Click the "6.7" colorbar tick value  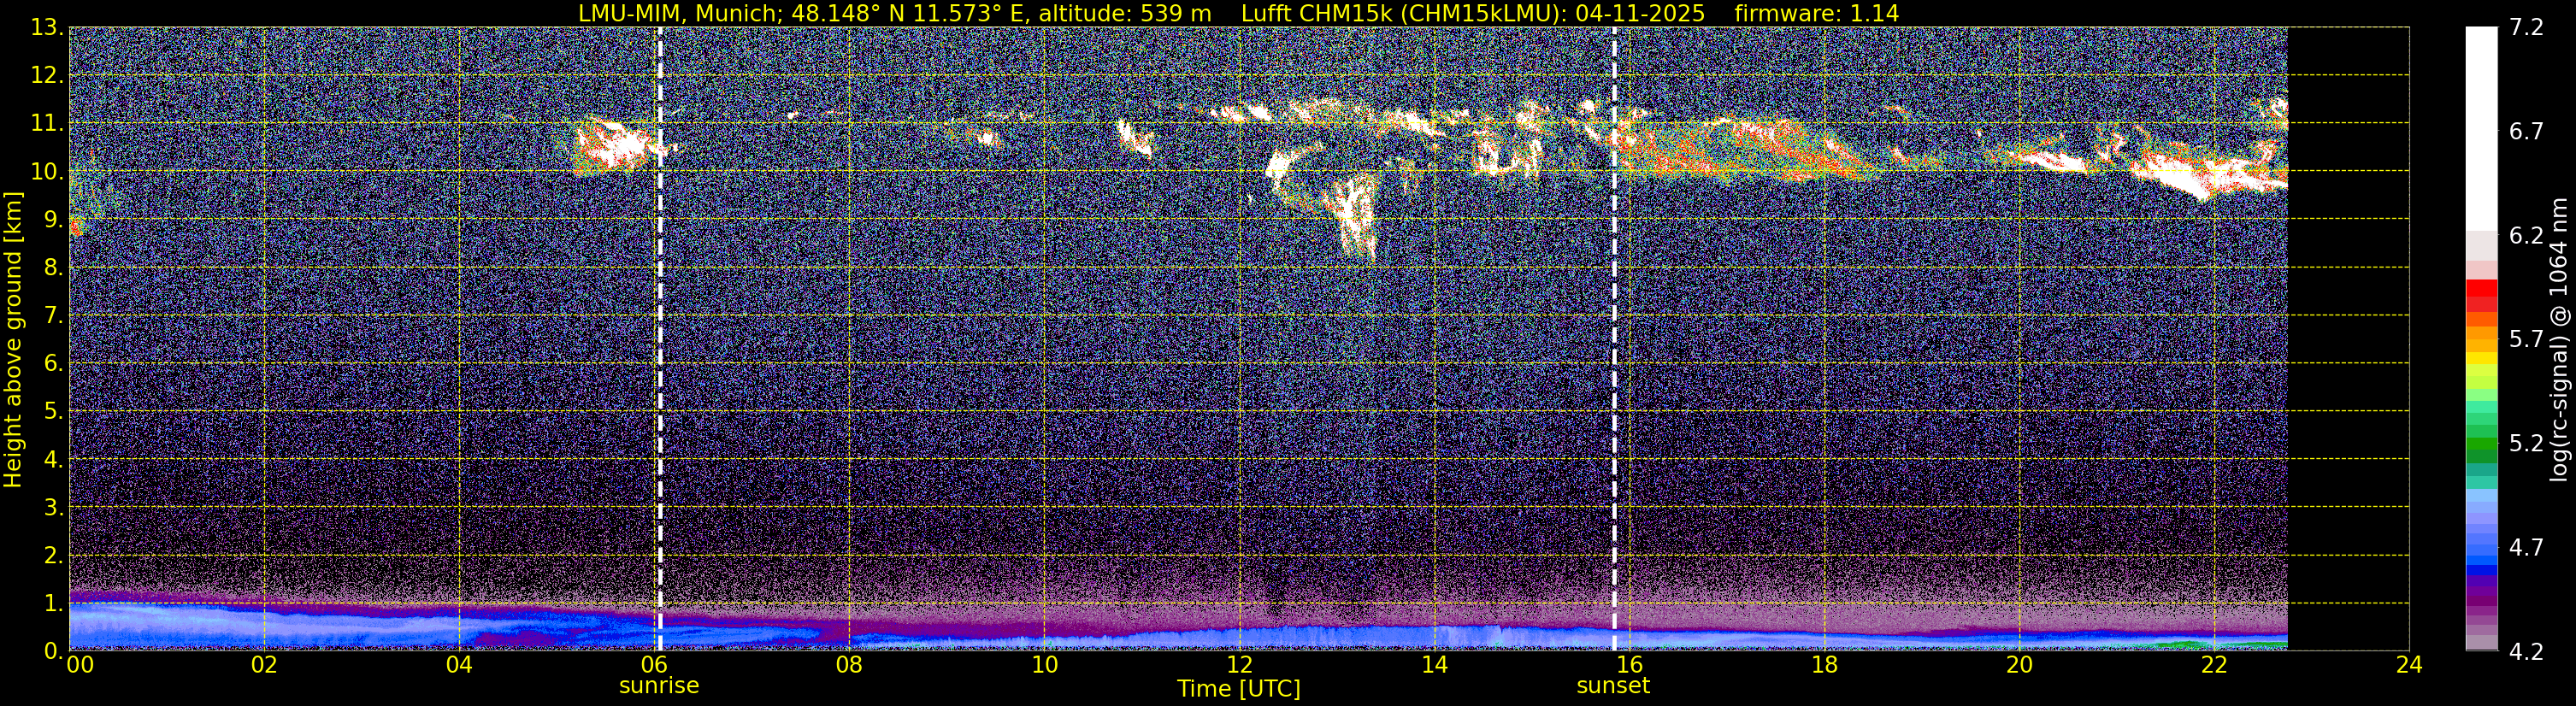tap(2526, 131)
